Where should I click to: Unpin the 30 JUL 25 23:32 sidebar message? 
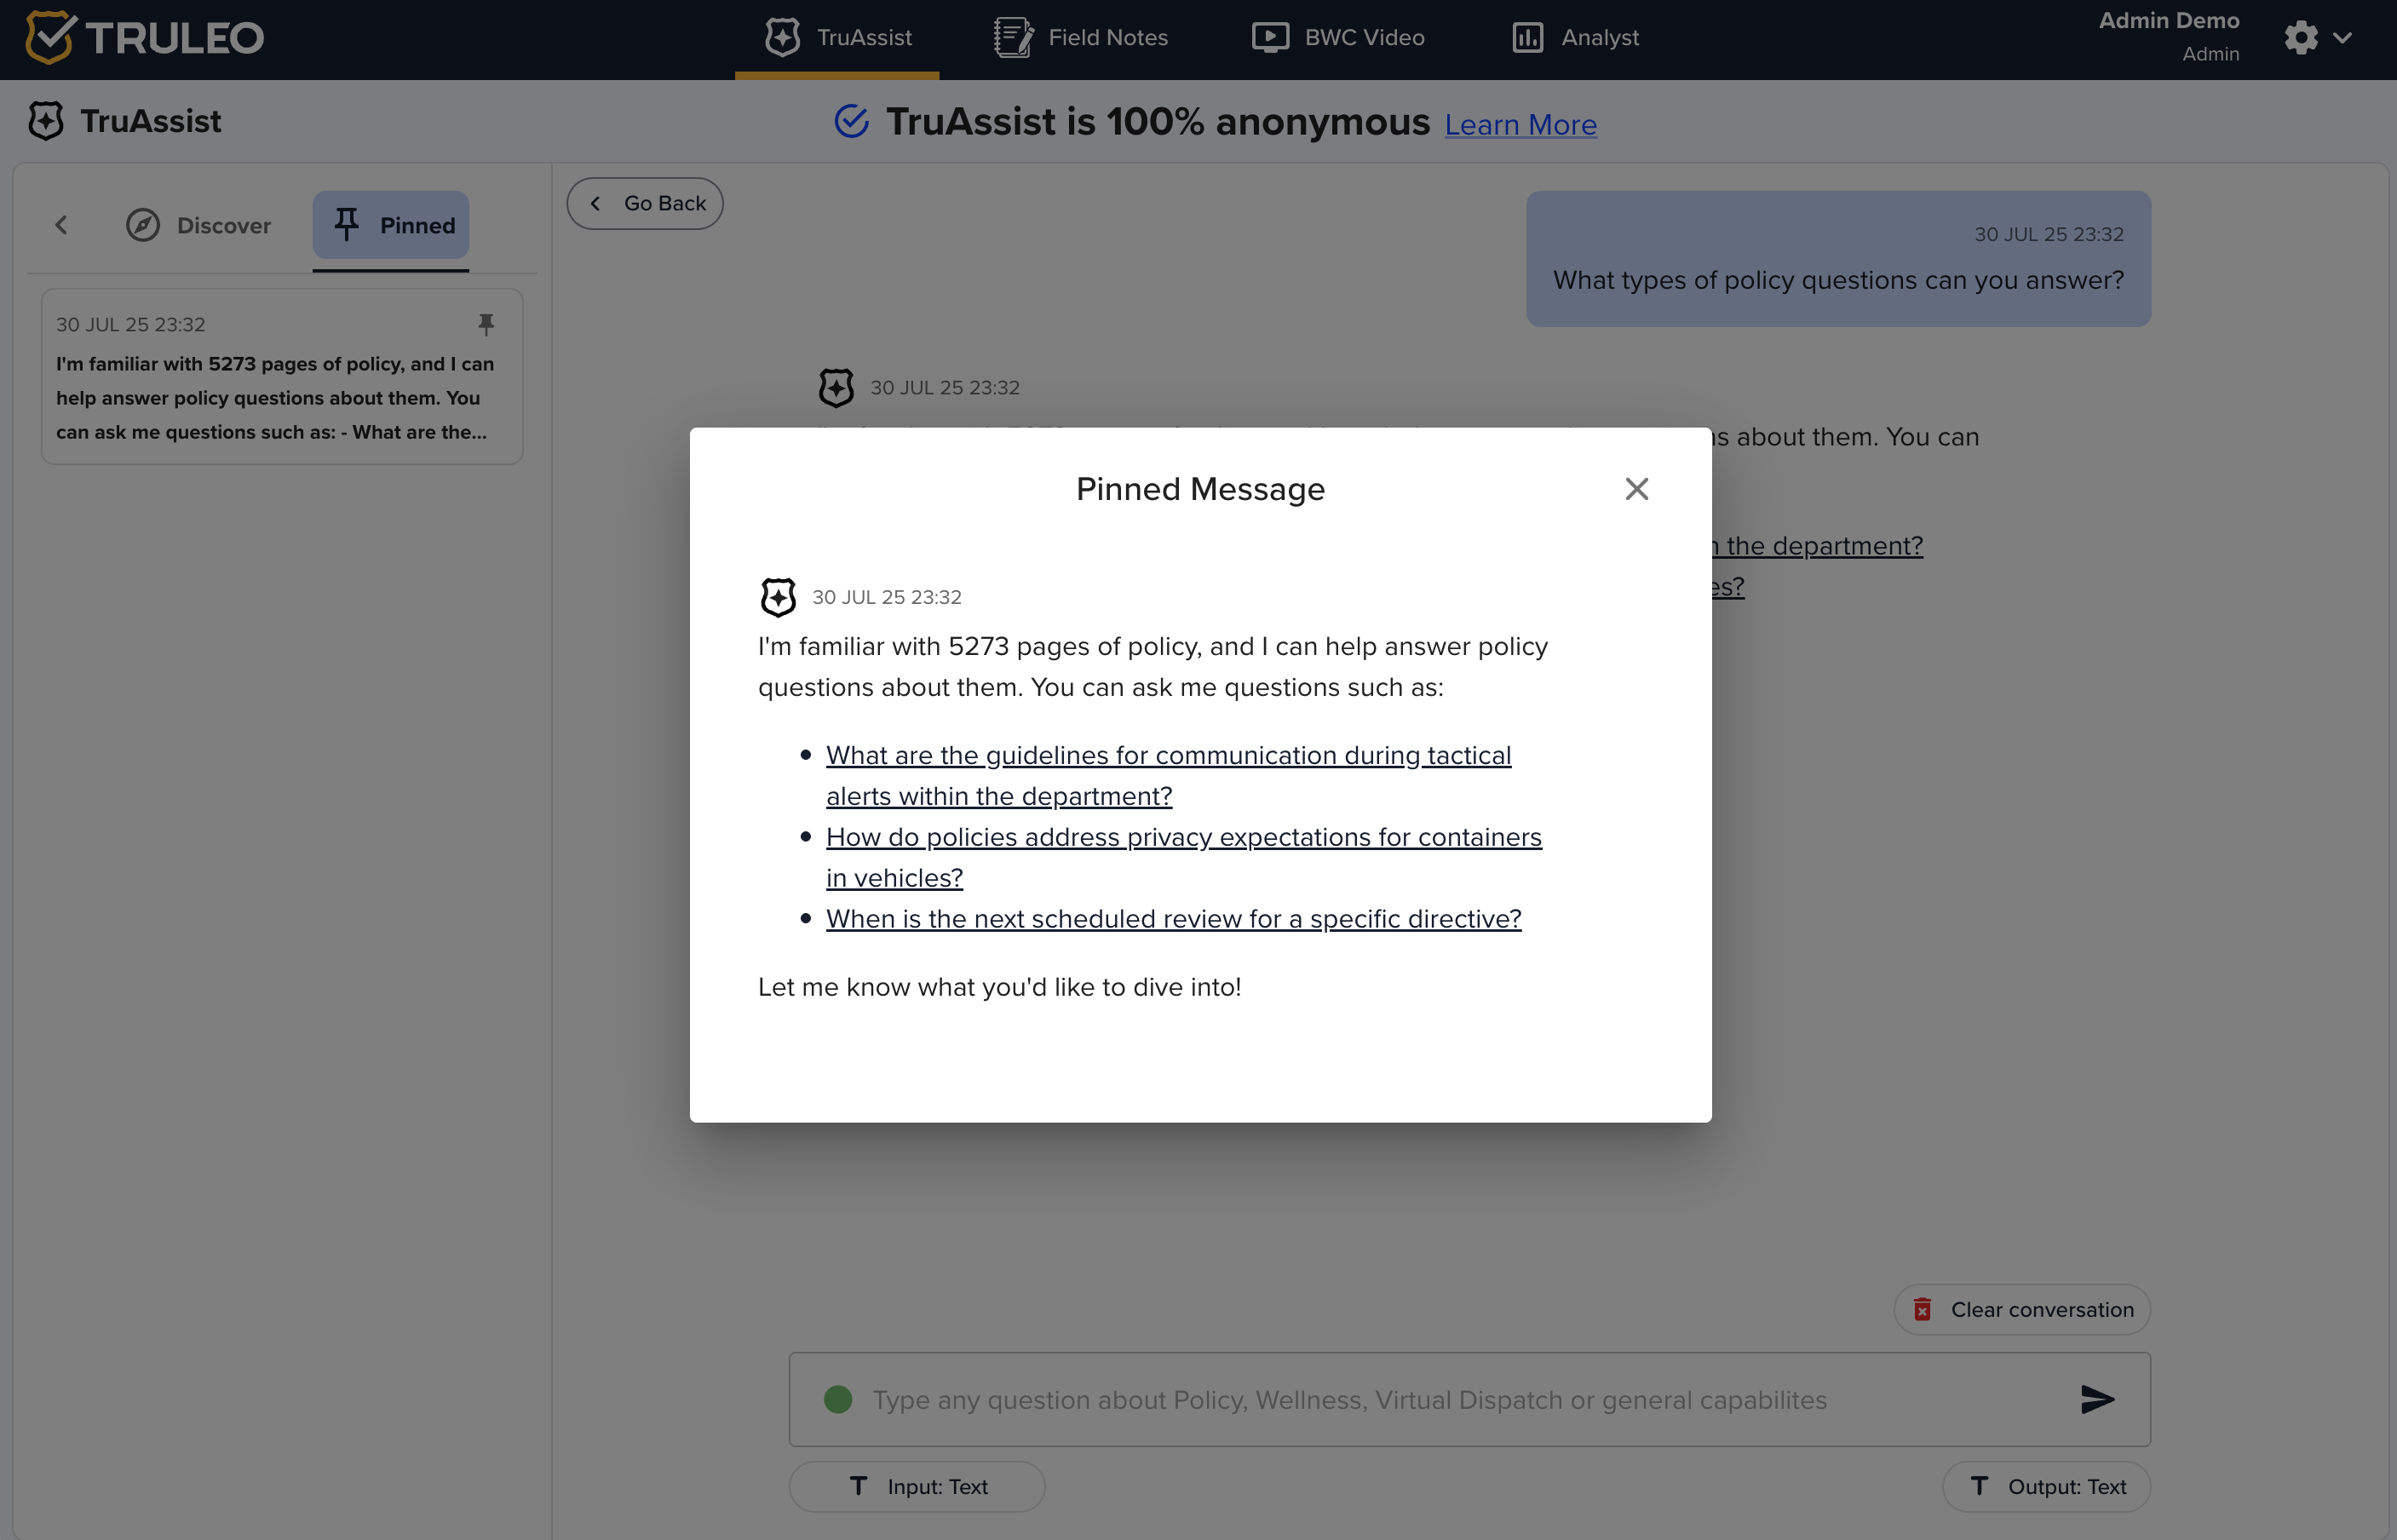click(x=486, y=324)
